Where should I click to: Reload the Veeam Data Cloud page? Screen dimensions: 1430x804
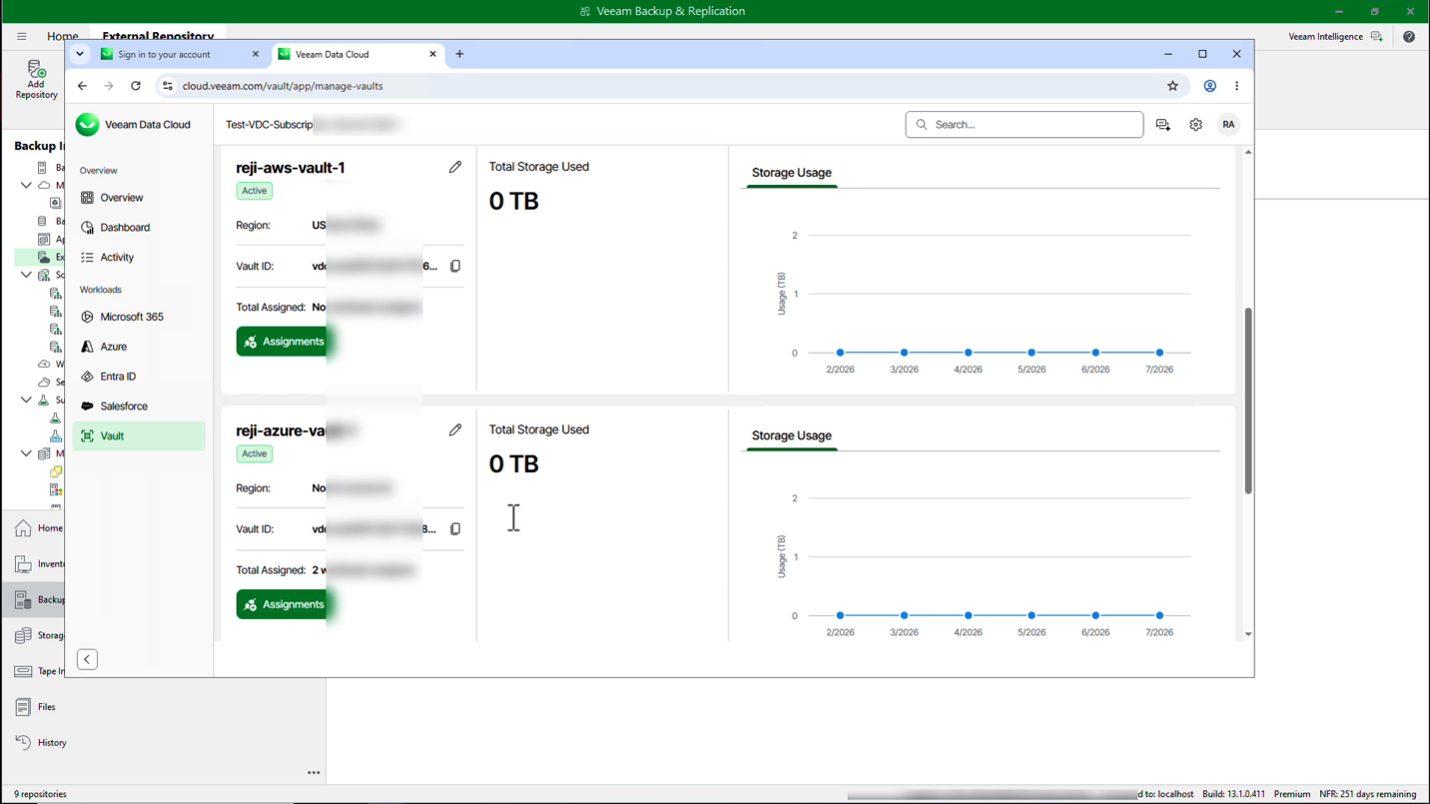136,86
